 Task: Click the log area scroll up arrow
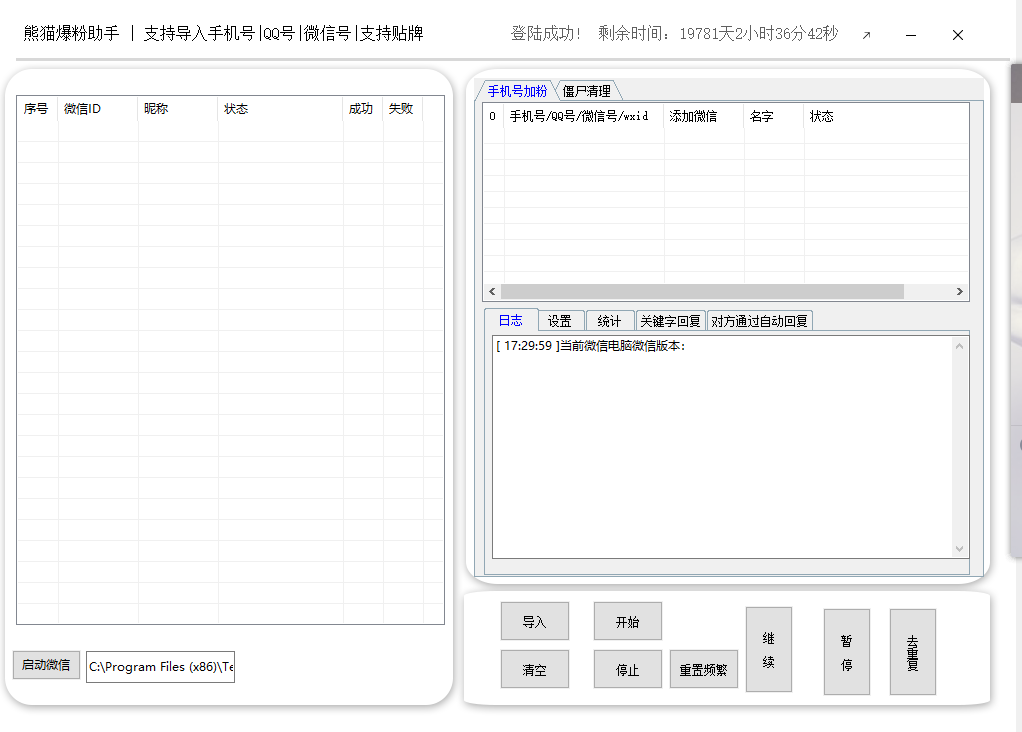[x=959, y=346]
